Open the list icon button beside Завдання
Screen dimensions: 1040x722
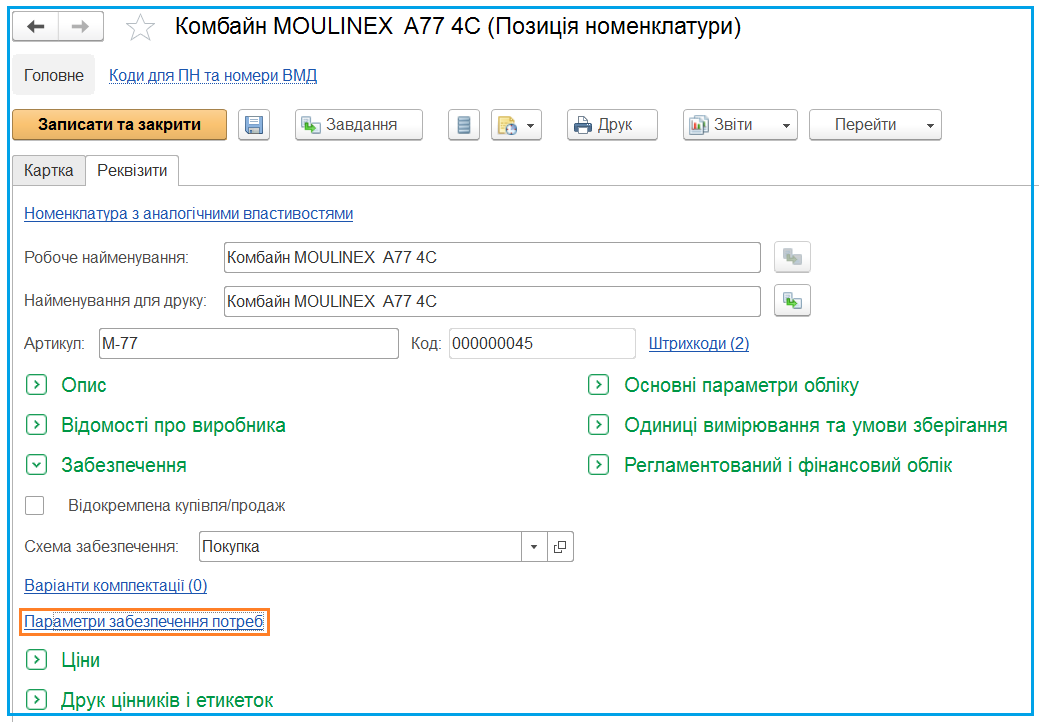(x=464, y=125)
